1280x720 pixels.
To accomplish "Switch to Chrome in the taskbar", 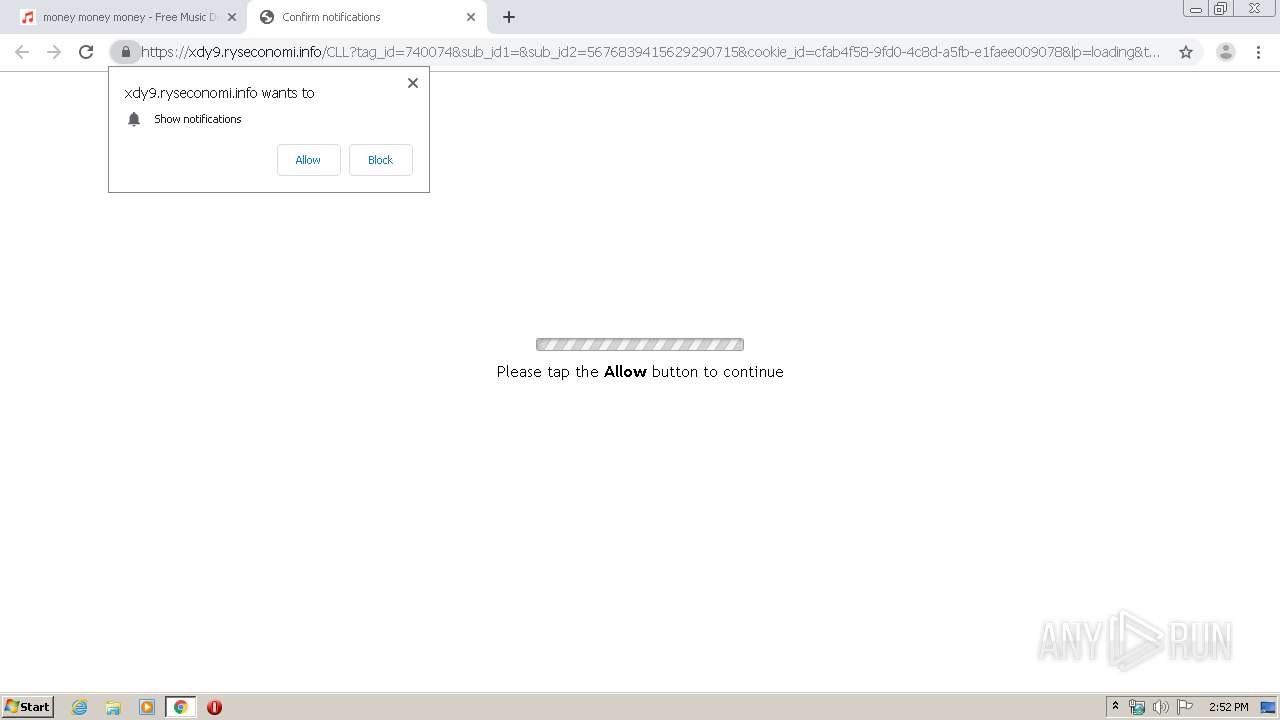I will (181, 707).
